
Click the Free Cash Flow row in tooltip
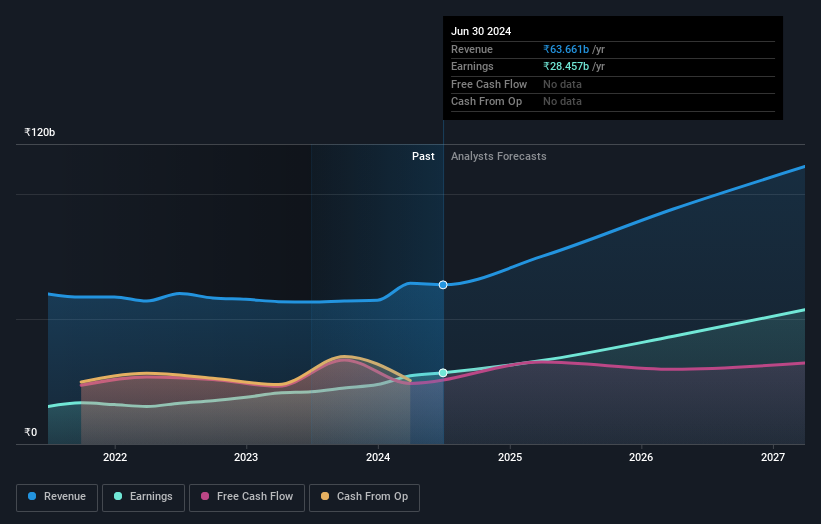click(613, 84)
